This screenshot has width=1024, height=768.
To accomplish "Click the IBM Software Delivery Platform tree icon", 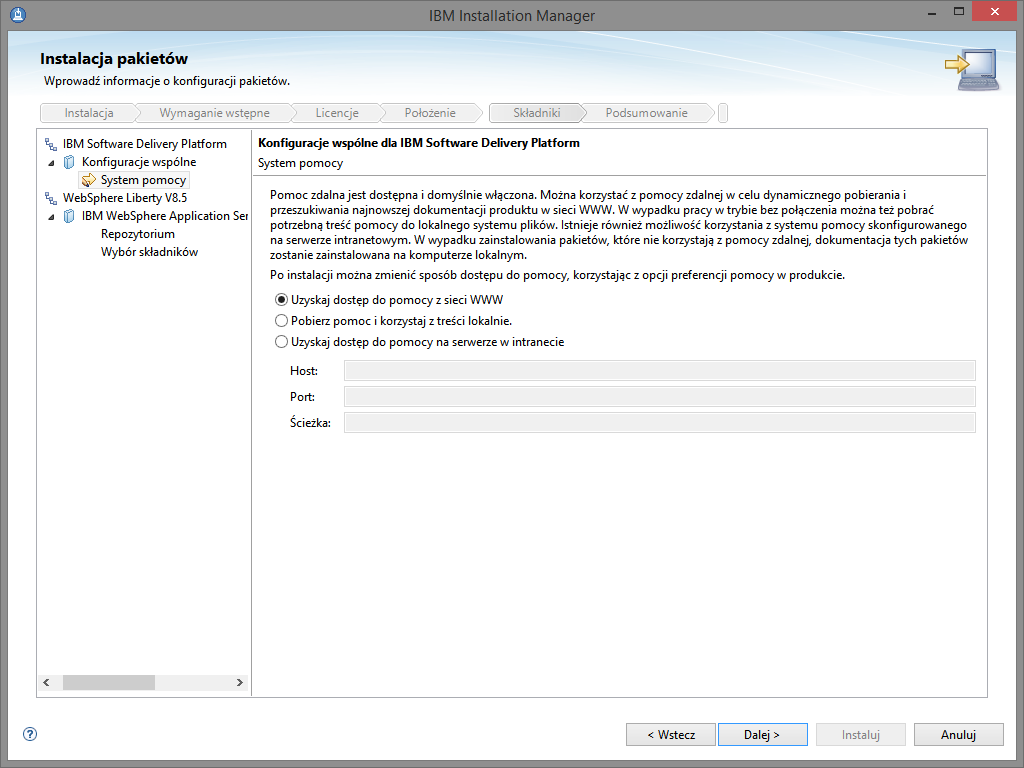I will [51, 144].
